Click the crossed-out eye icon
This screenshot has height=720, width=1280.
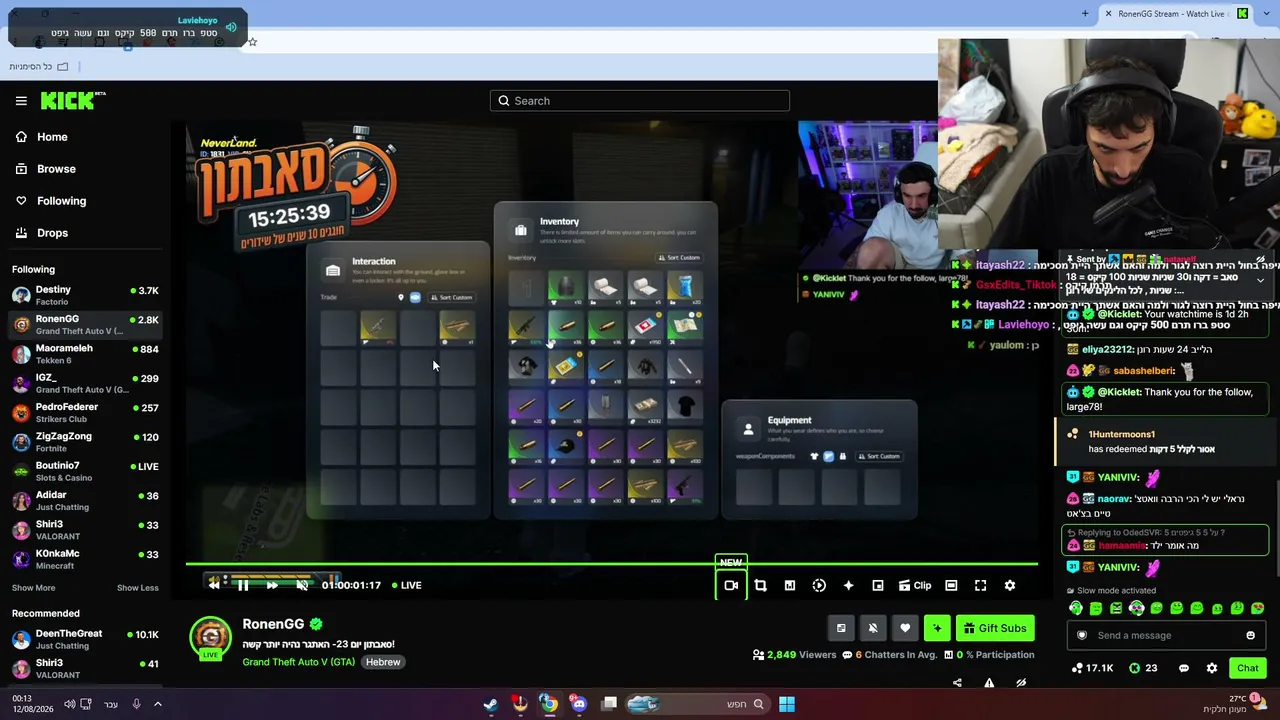pos(1021,683)
